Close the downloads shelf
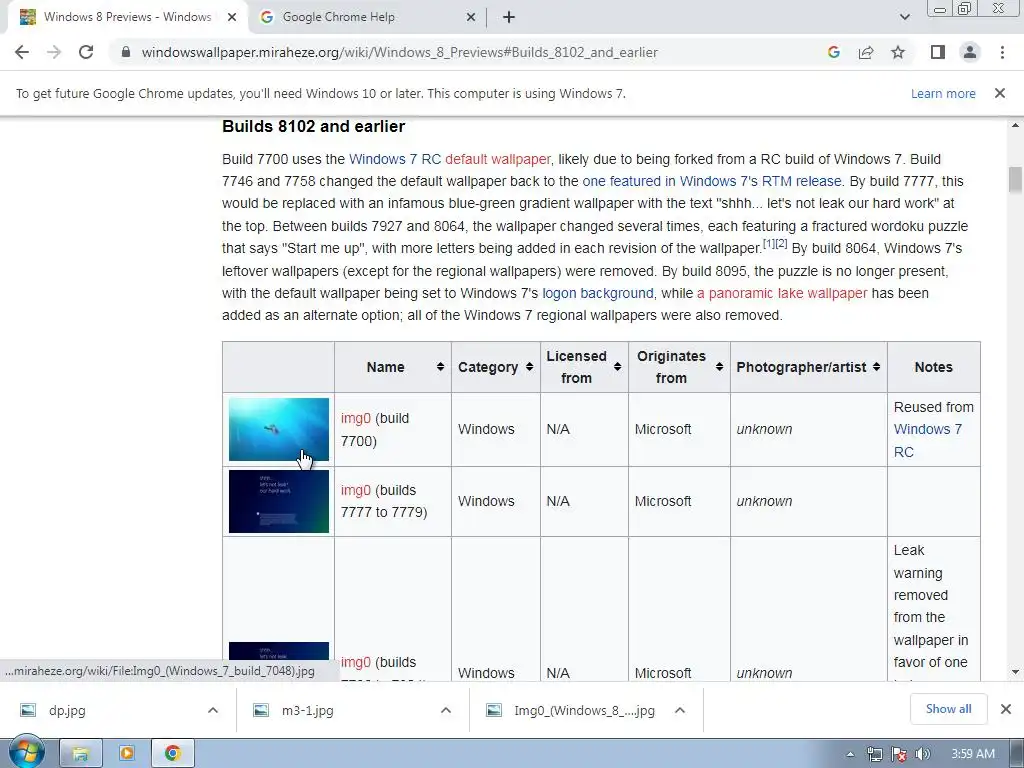This screenshot has height=768, width=1024. 1006,709
